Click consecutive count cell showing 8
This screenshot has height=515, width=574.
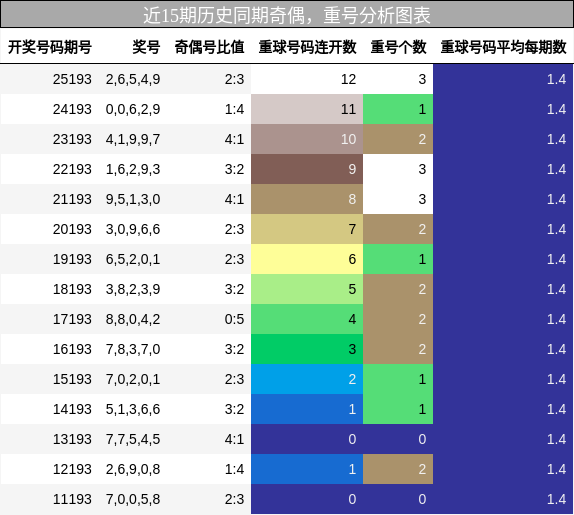point(307,199)
